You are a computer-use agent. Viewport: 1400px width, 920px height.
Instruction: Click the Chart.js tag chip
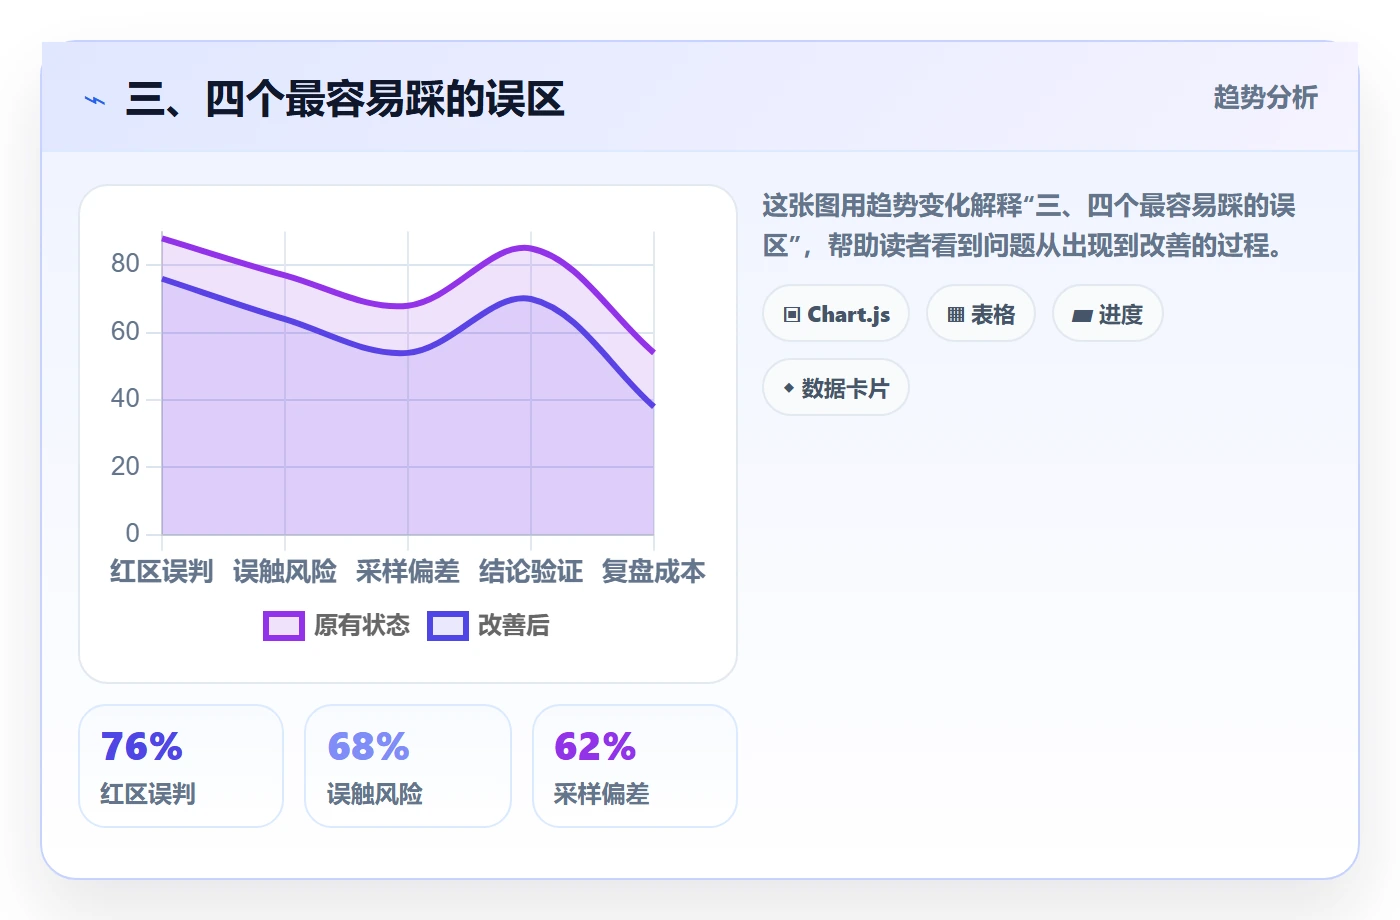[836, 314]
